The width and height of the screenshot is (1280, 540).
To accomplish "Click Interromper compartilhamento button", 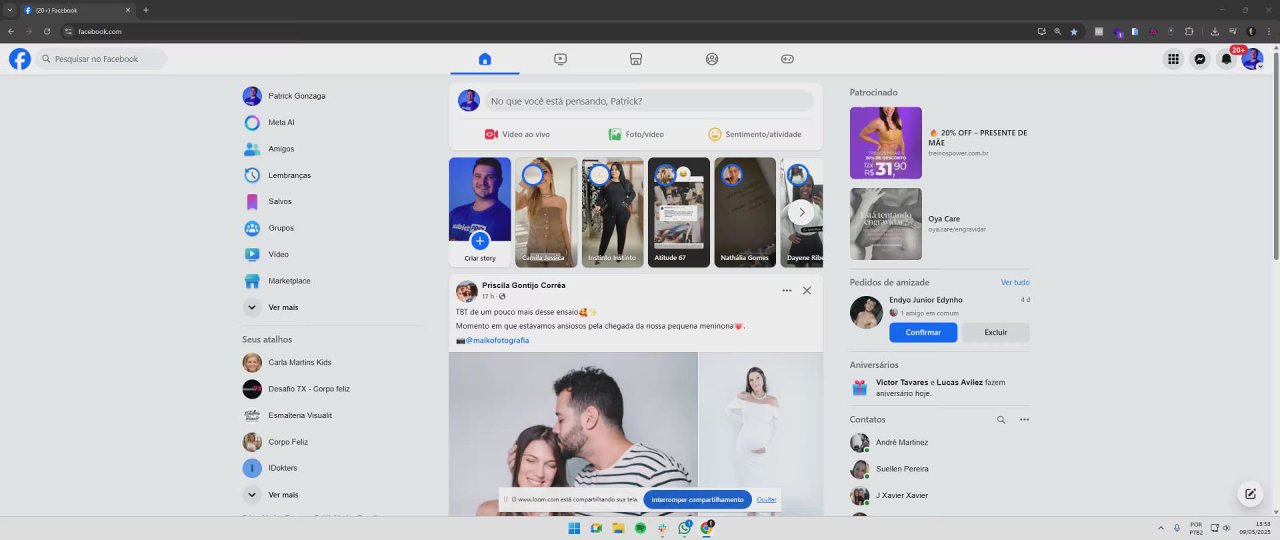I will tap(697, 499).
